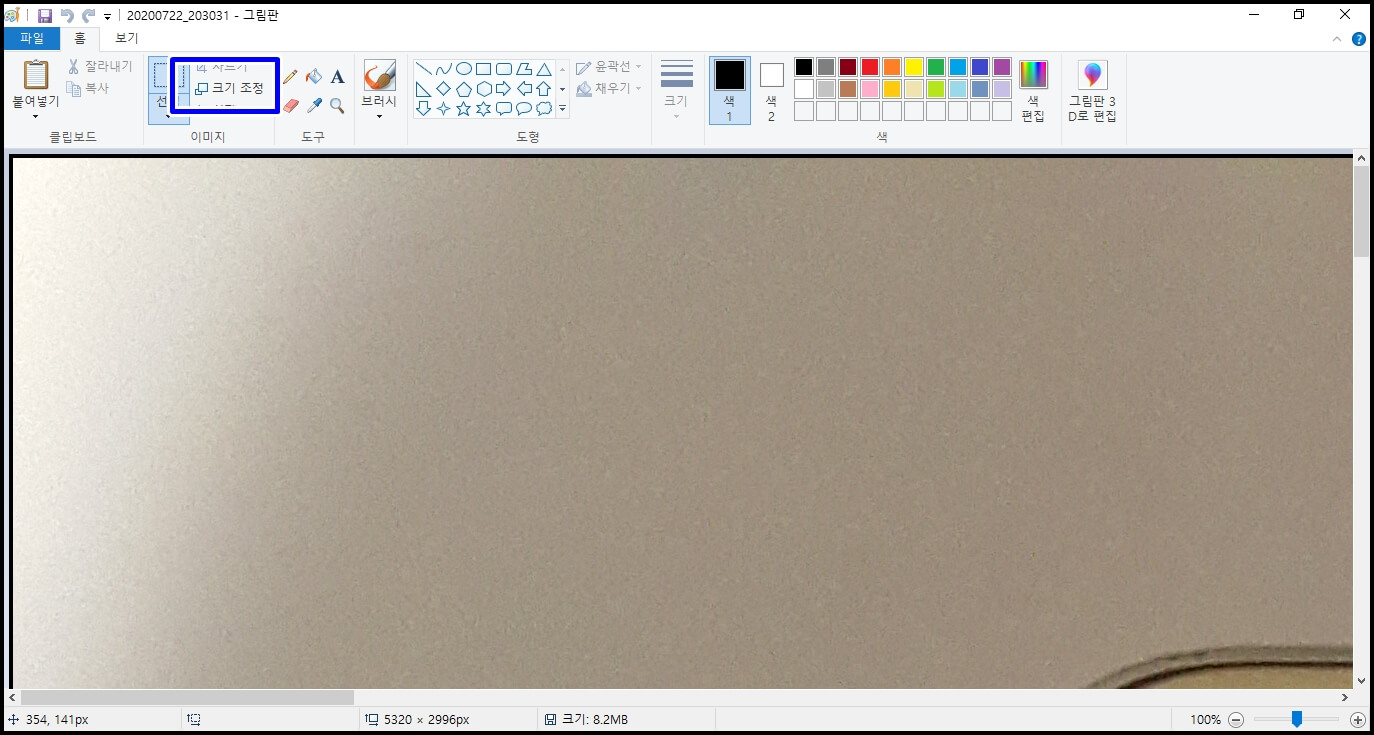Image resolution: width=1374 pixels, height=735 pixels.
Task: Open the selection options dropdown arrow
Action: coord(166,116)
